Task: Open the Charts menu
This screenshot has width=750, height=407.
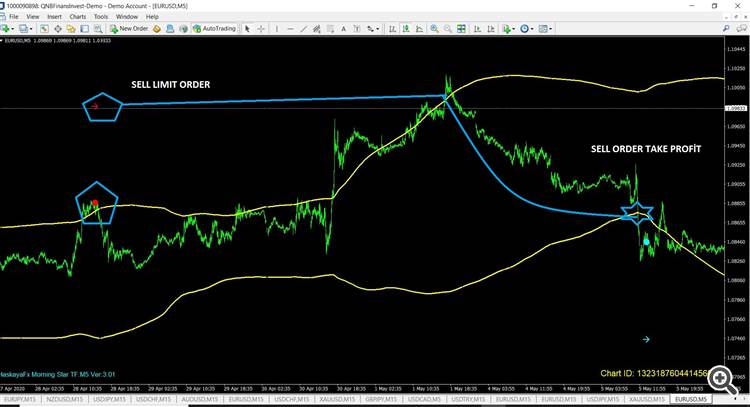Action: pos(77,17)
